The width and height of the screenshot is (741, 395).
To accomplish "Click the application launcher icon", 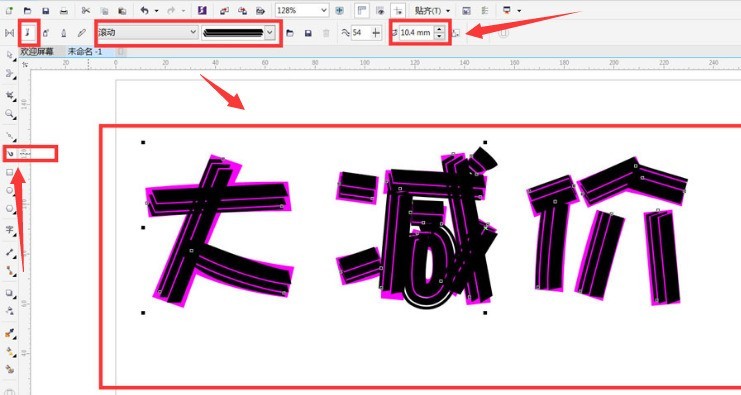I will coord(507,10).
